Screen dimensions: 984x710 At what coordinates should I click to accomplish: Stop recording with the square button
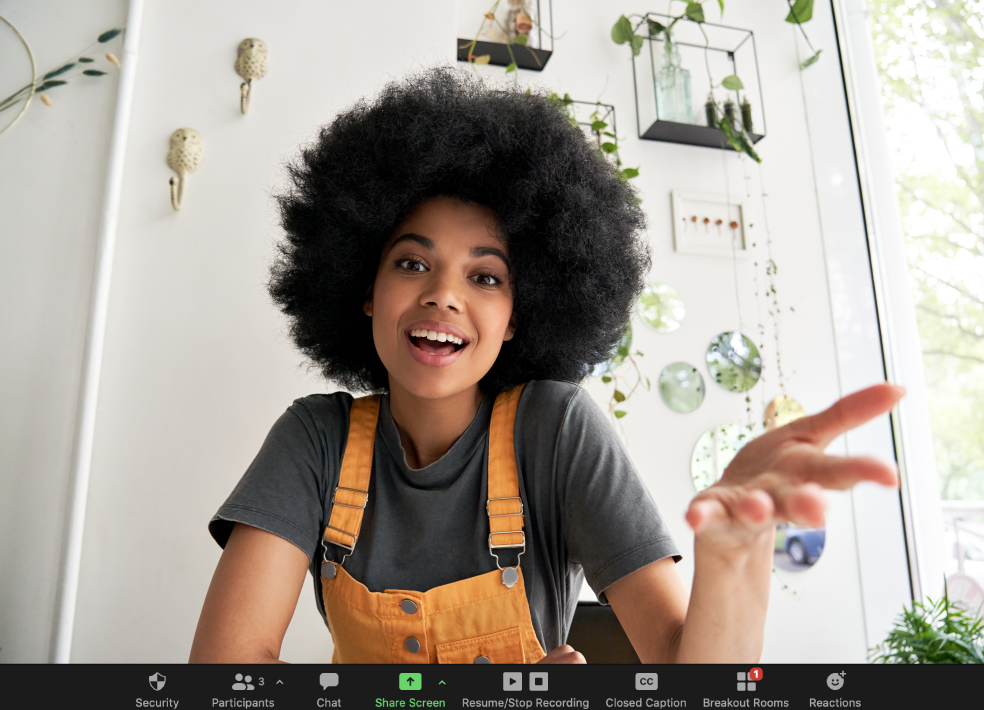[538, 681]
